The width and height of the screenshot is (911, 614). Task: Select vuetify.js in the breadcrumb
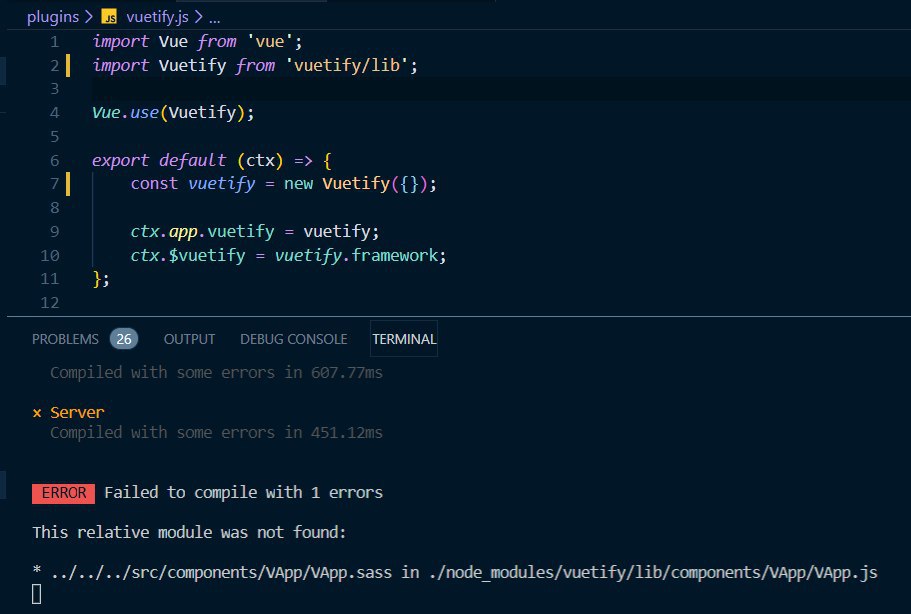tap(157, 17)
